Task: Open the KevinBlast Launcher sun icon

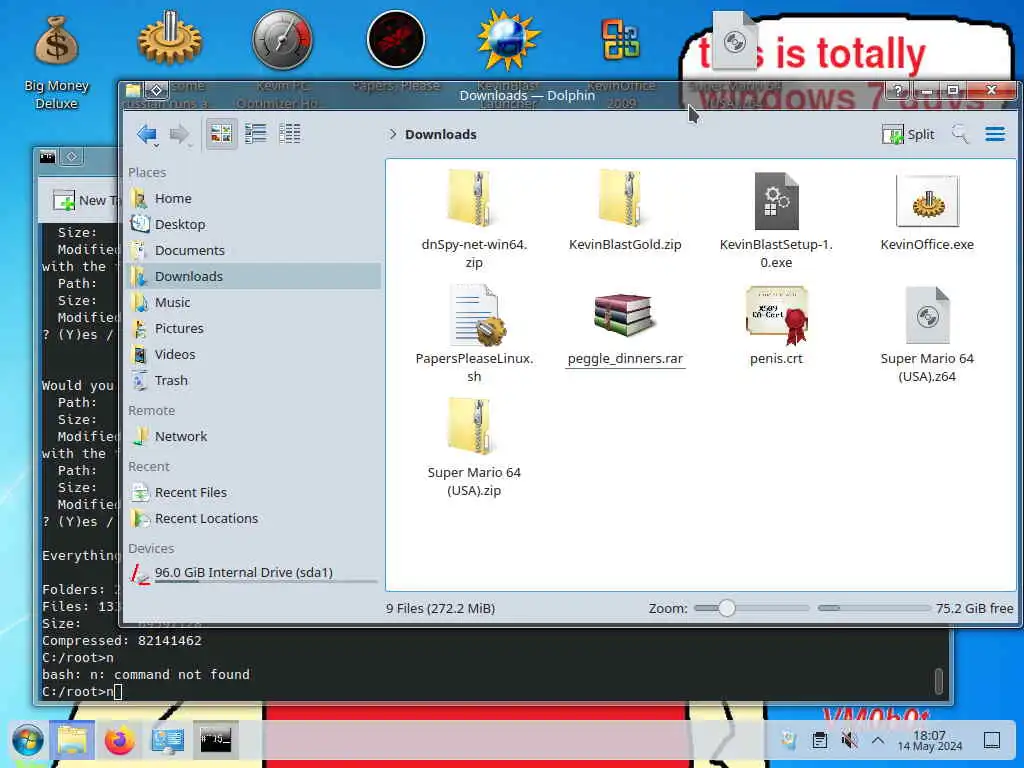Action: coord(508,40)
